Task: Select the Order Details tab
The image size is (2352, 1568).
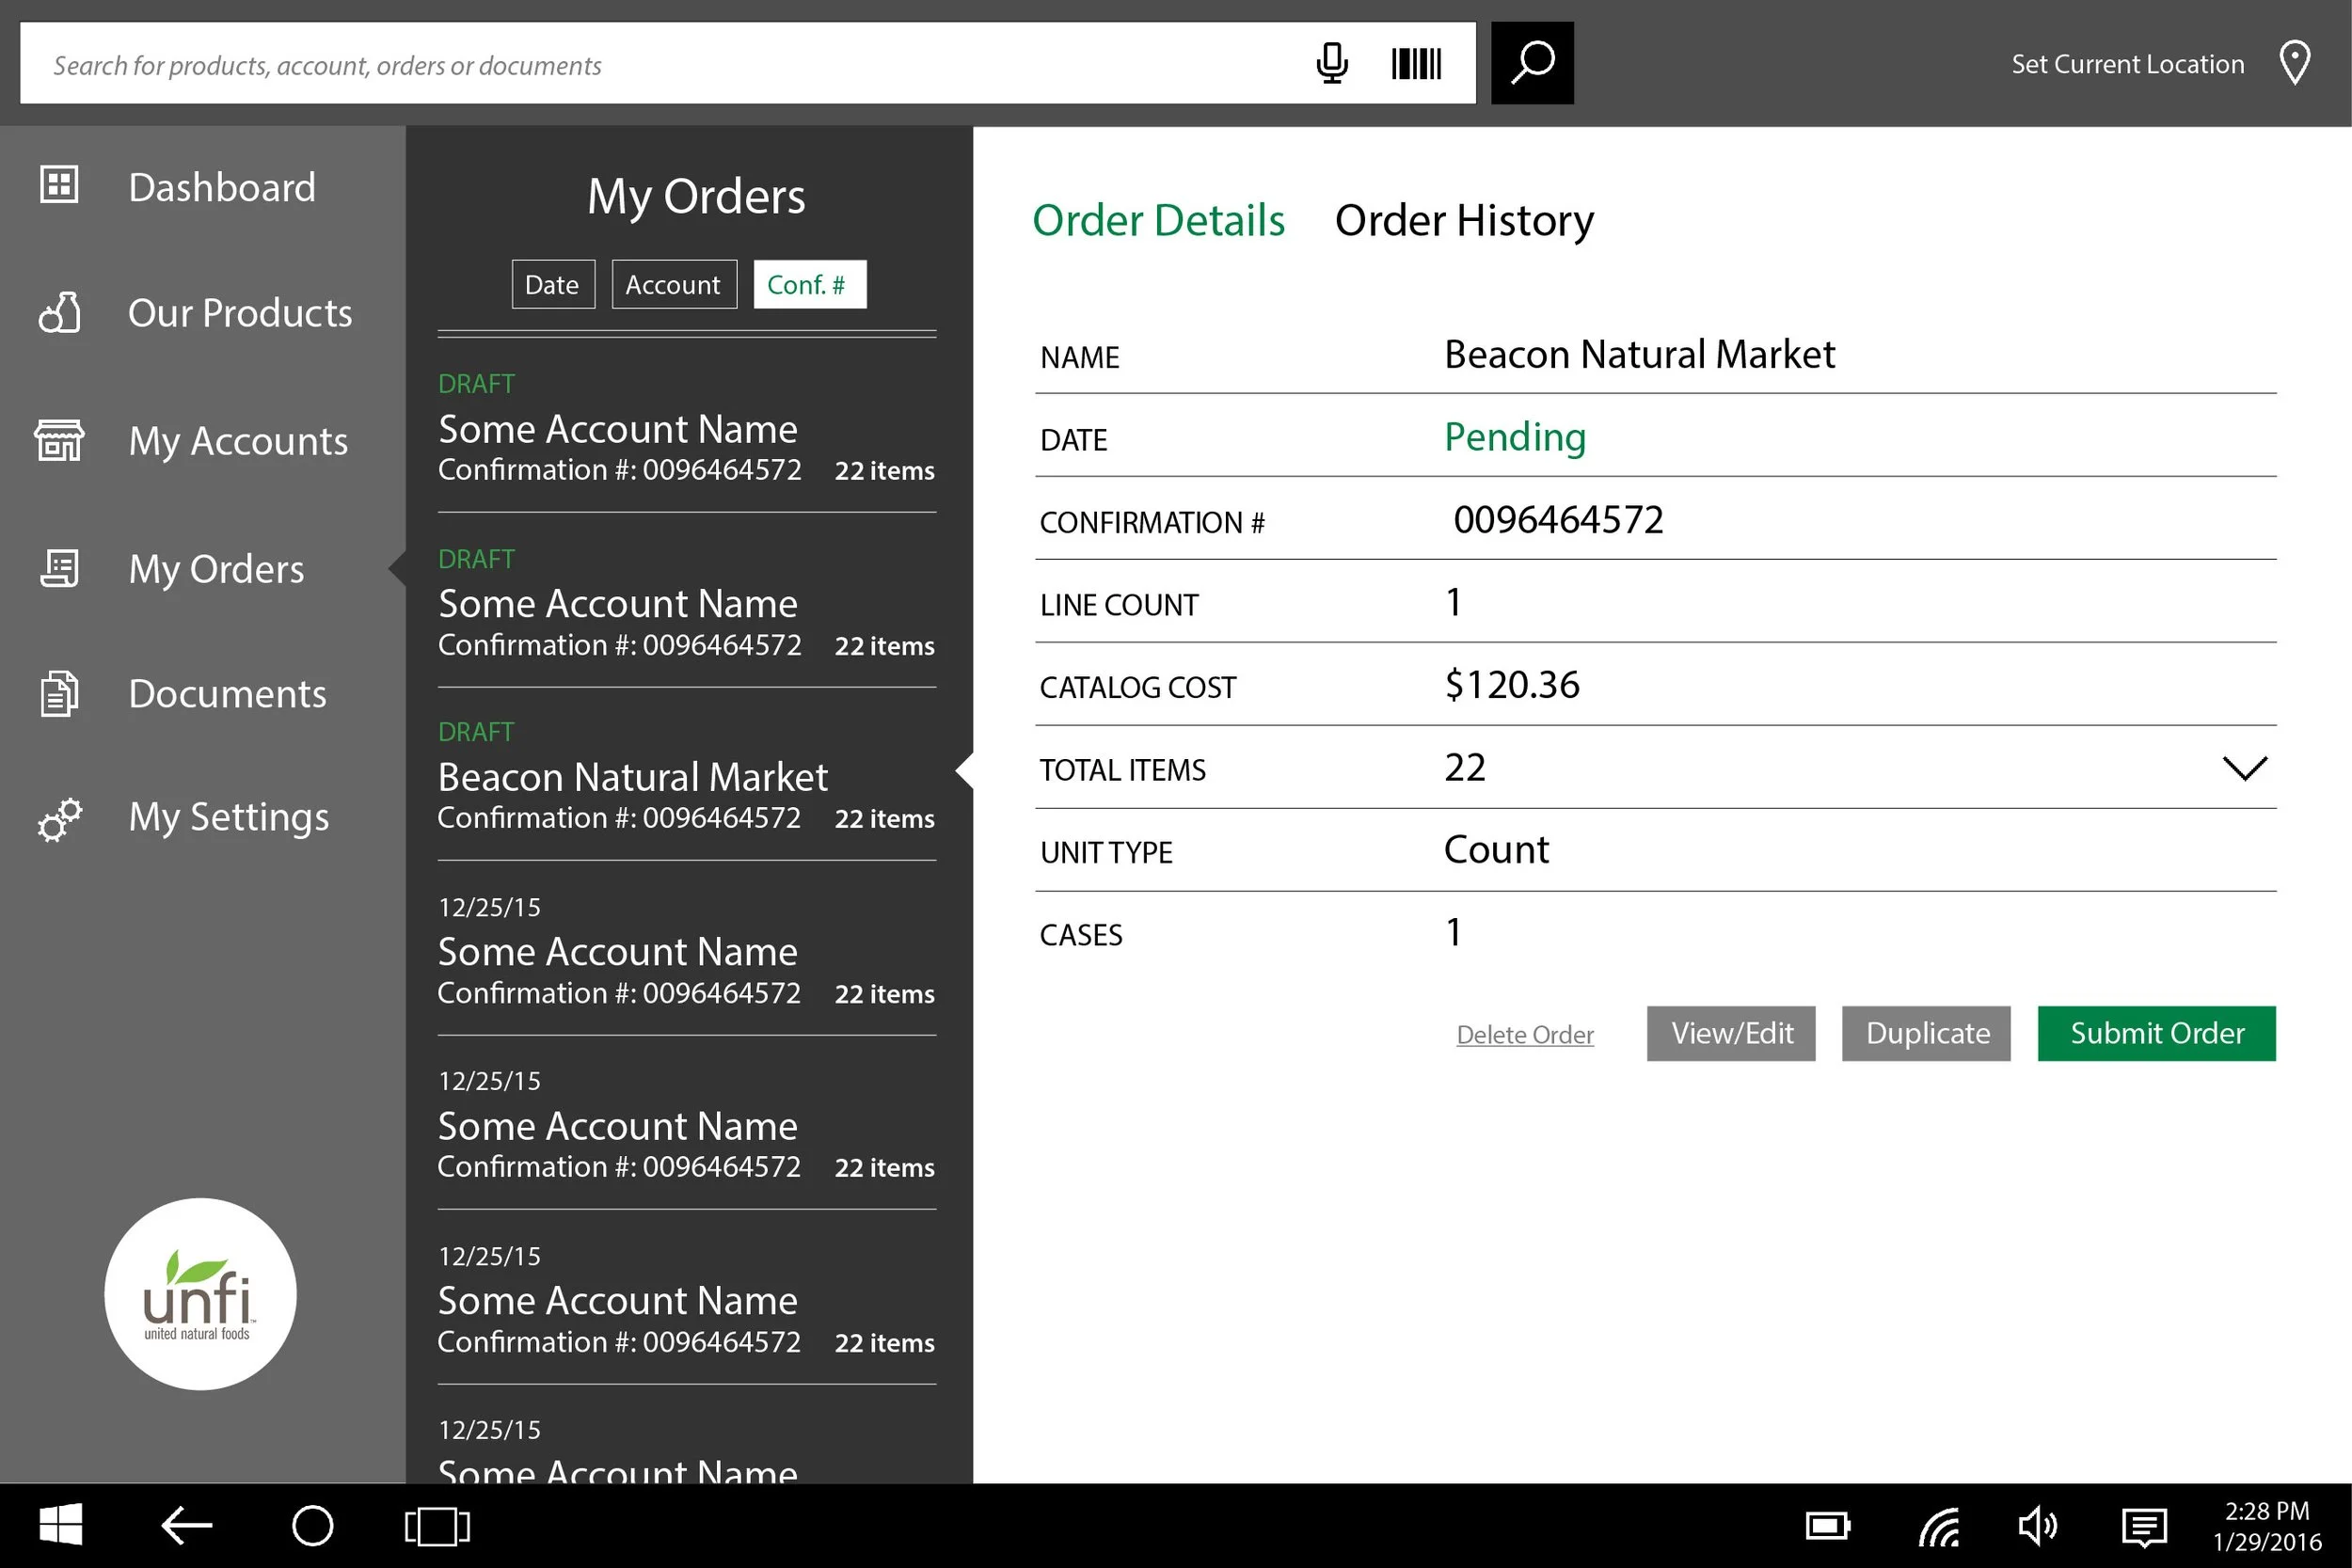Action: (x=1159, y=220)
